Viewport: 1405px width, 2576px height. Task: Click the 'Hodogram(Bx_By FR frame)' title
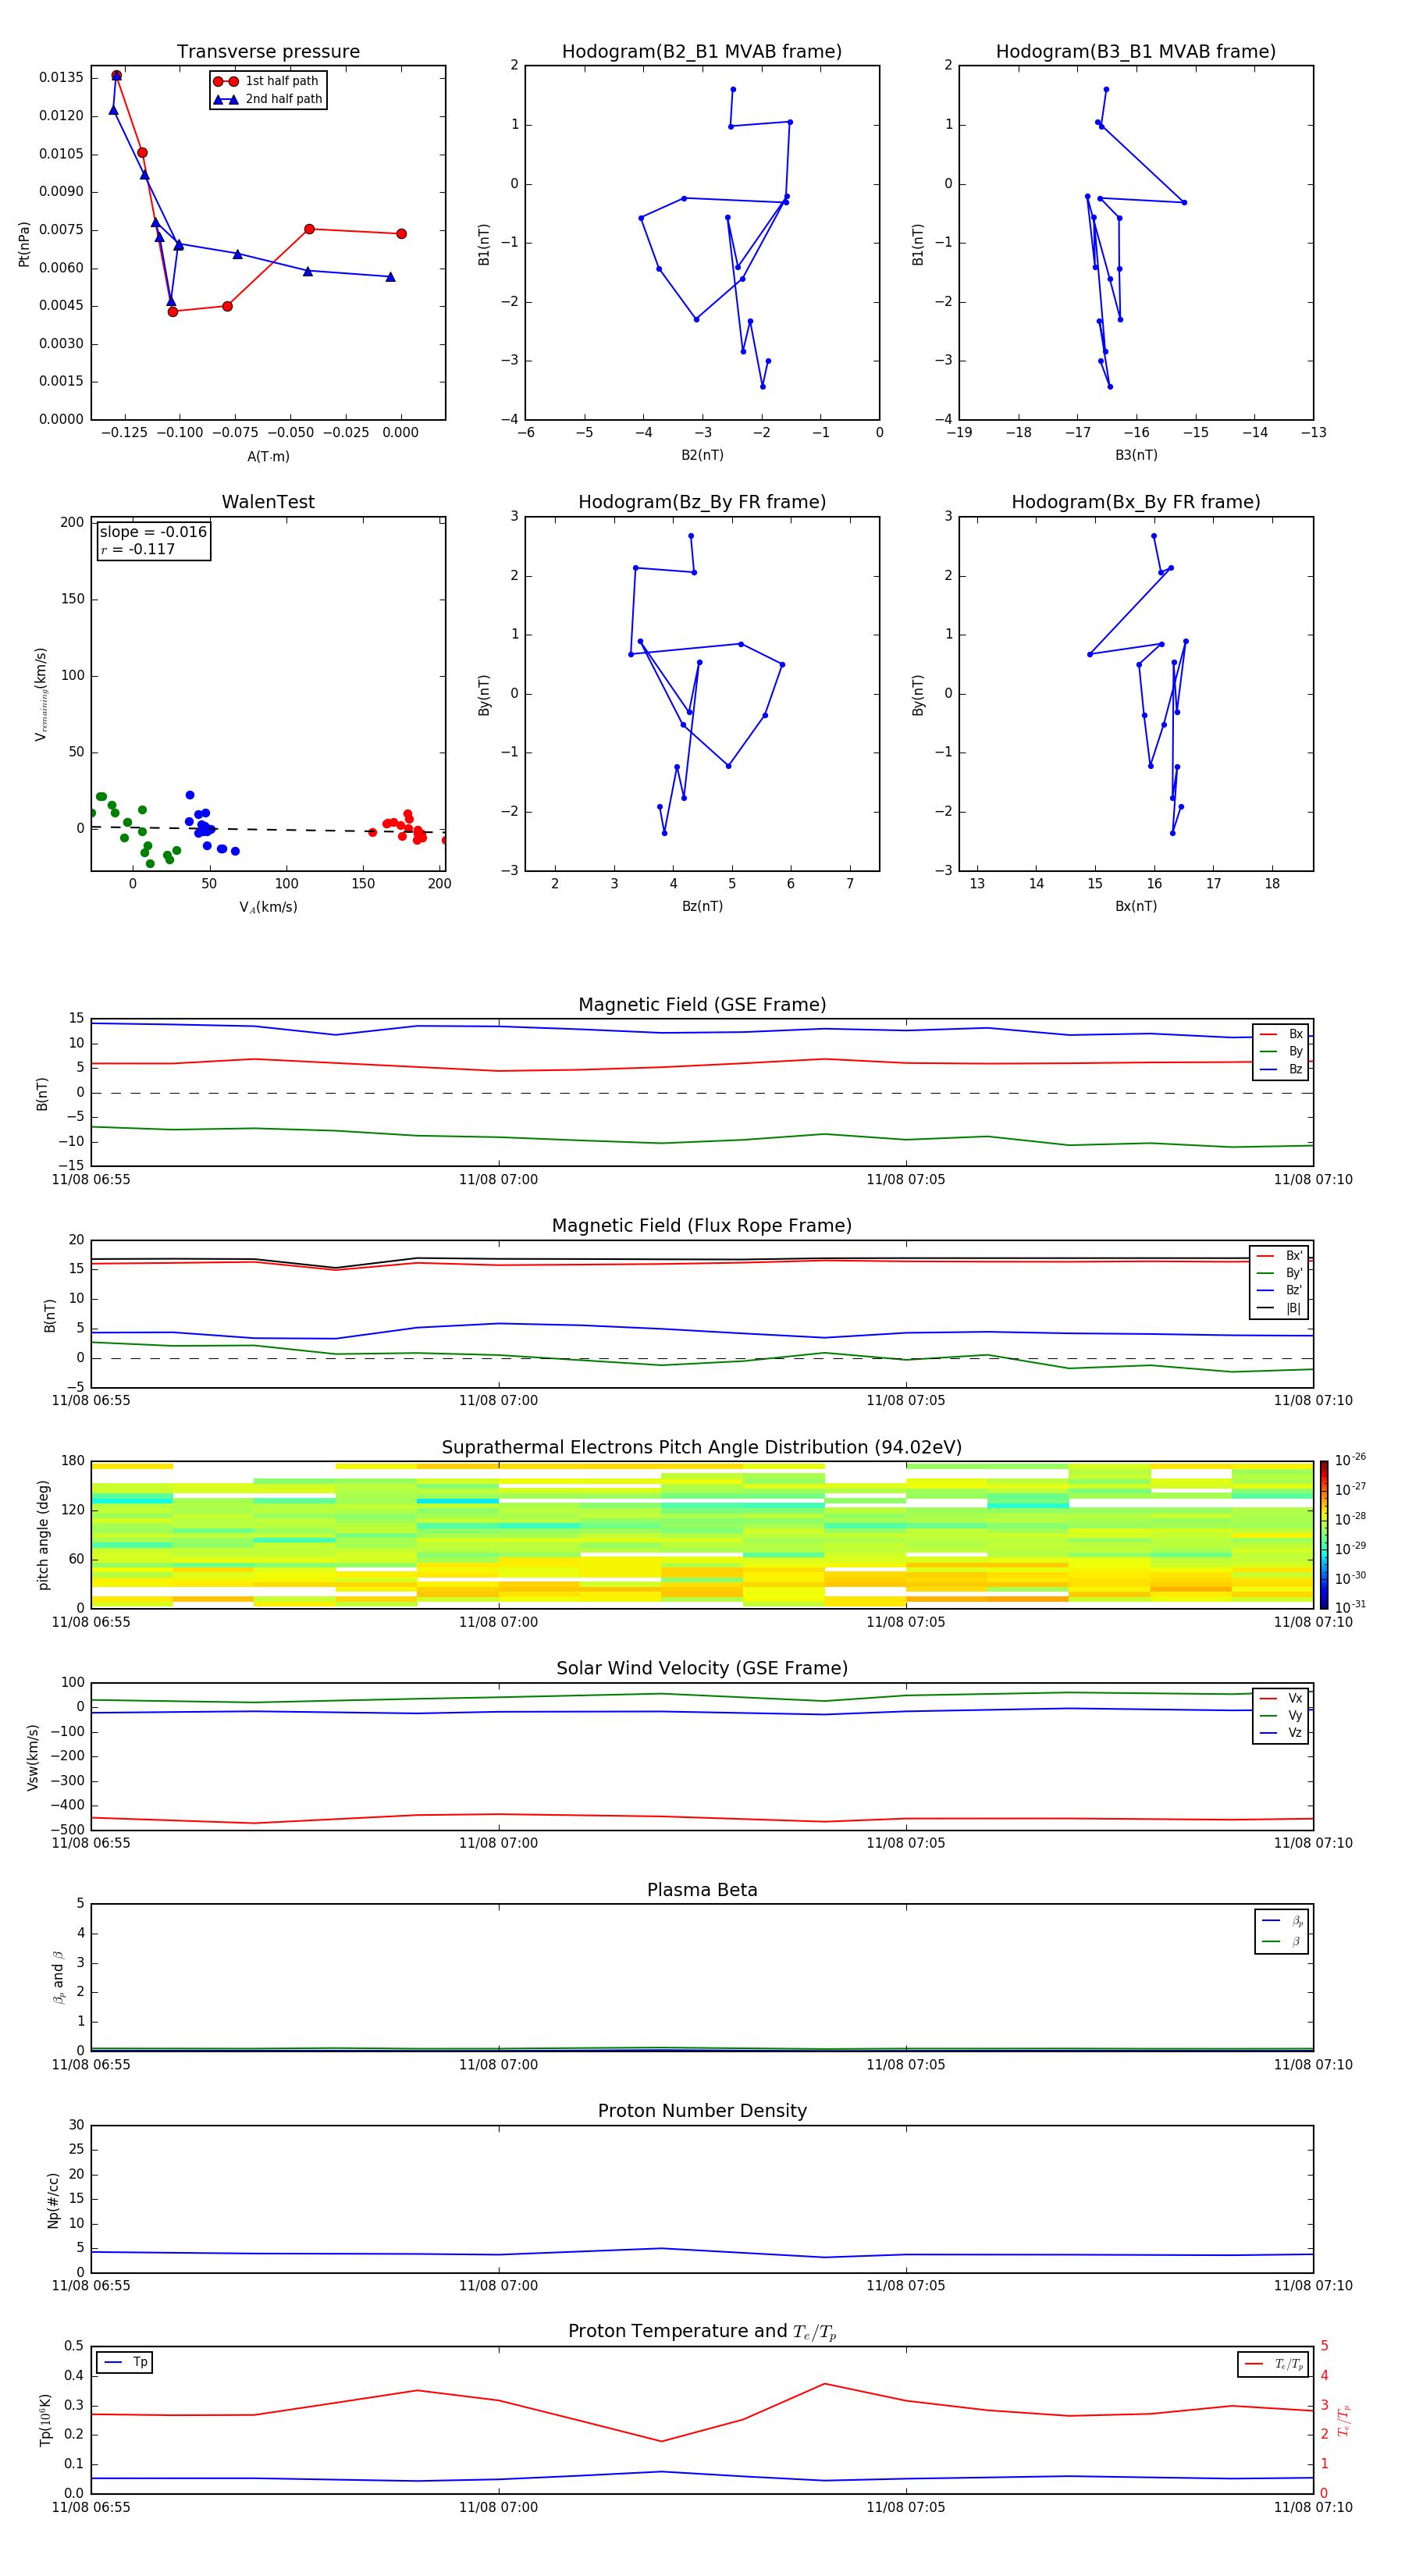click(x=1136, y=502)
